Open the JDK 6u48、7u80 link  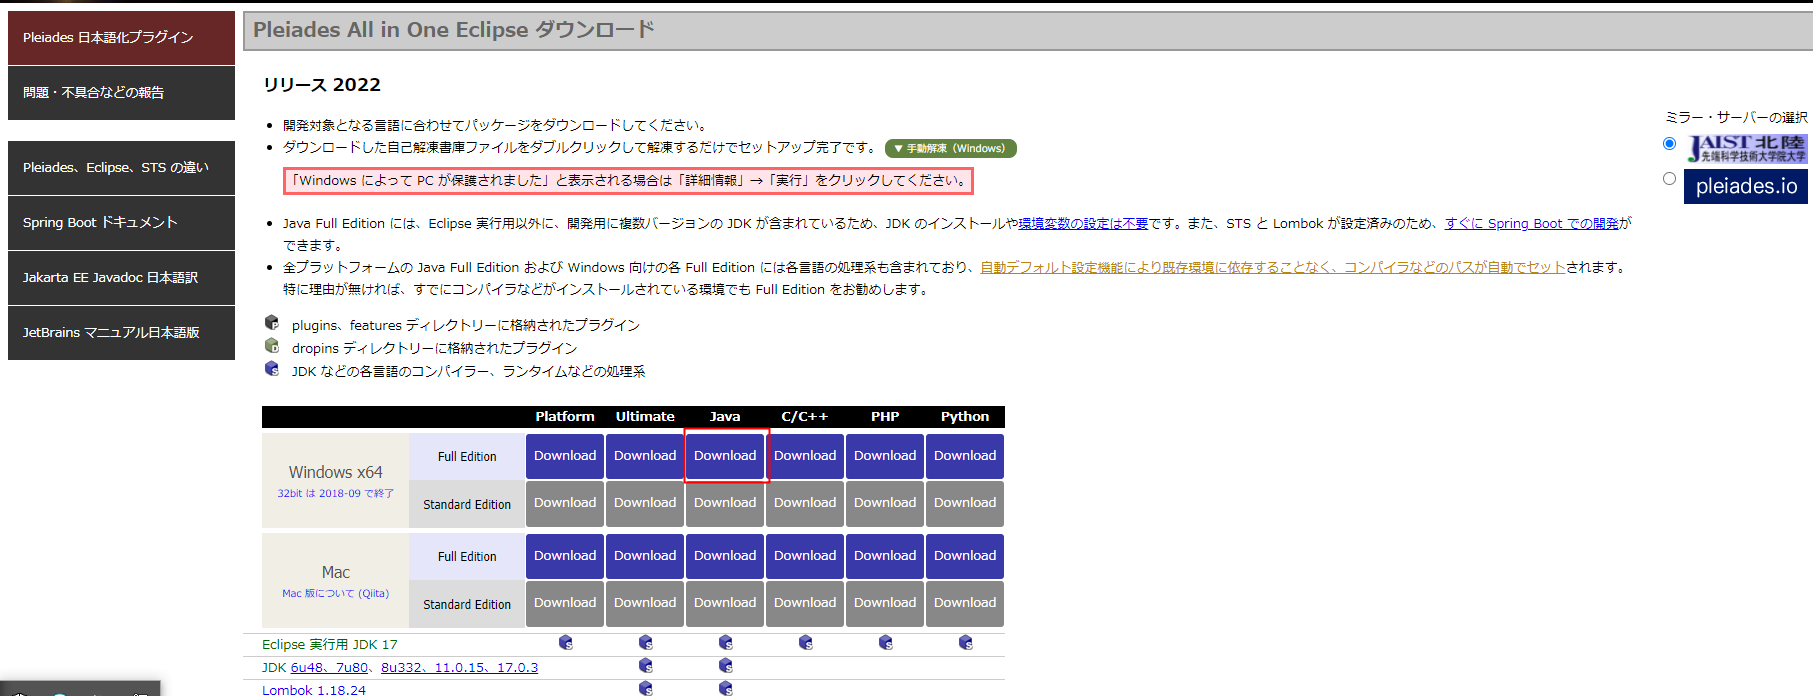[330, 668]
